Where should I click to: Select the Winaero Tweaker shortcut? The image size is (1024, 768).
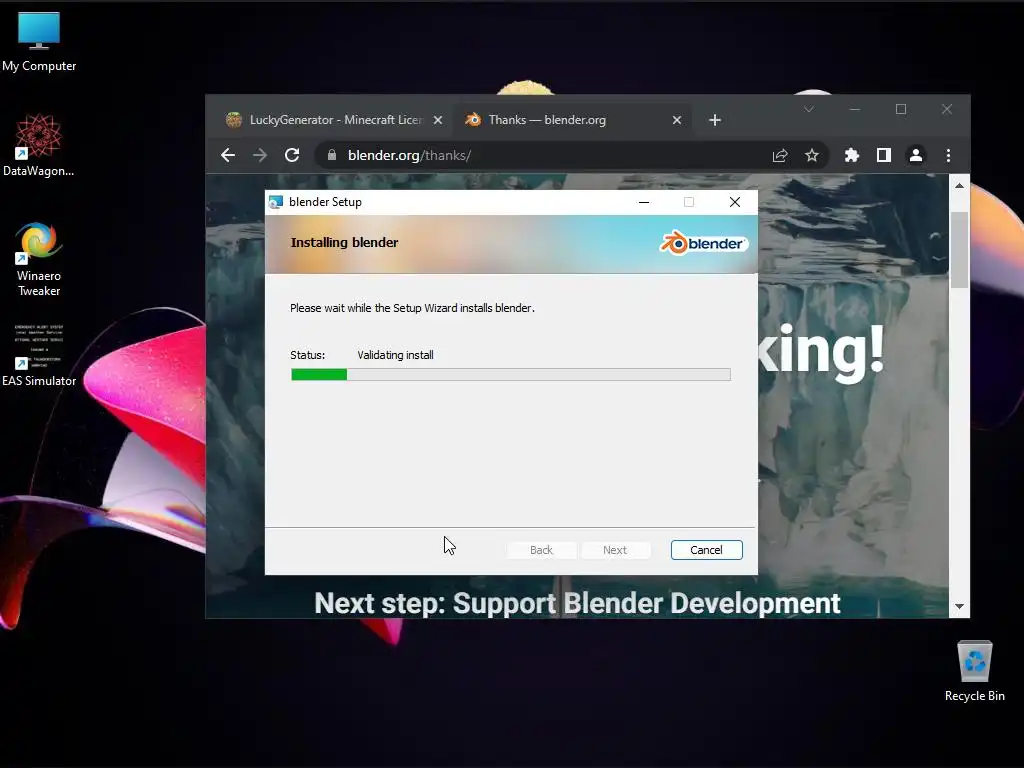click(x=39, y=259)
